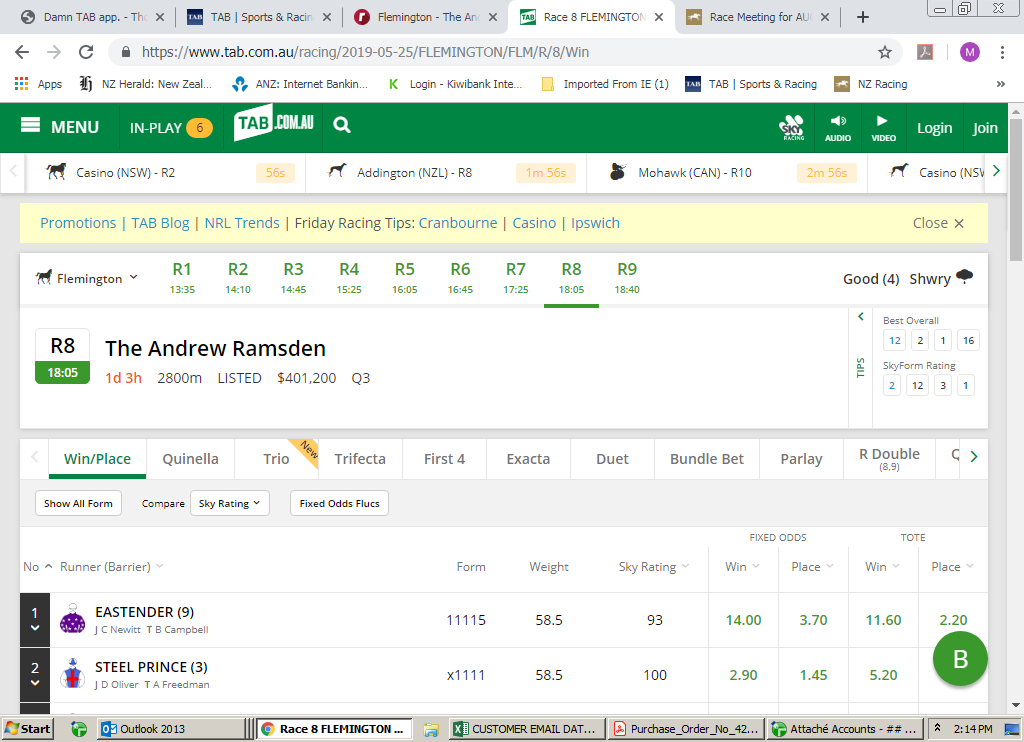This screenshot has height=742, width=1024.
Task: Select Steel Prince fixed odds Win 2.90
Action: coord(743,675)
